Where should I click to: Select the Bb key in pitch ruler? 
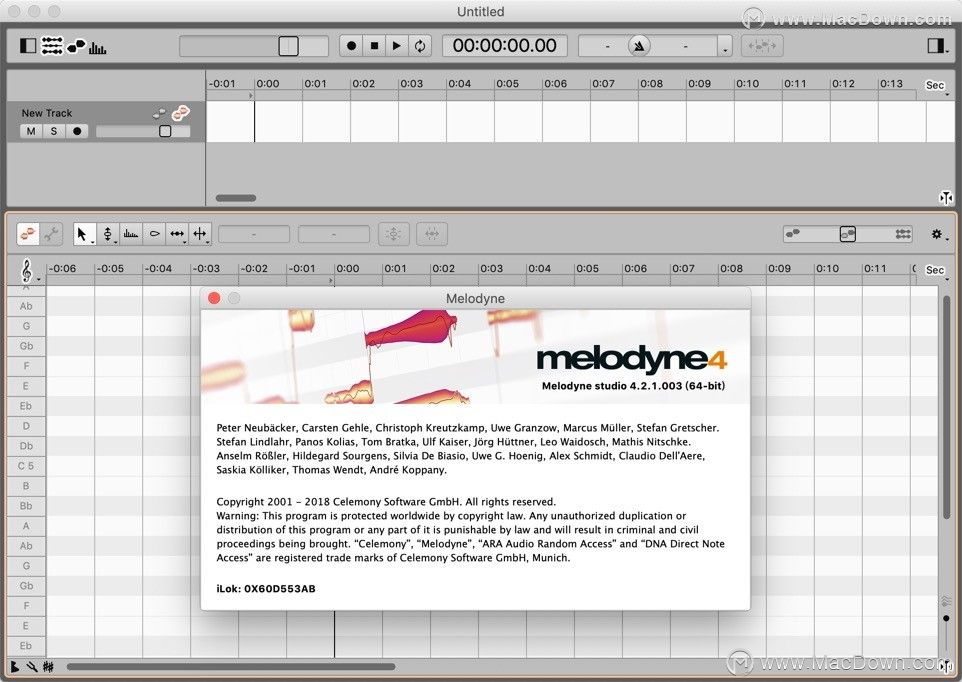tap(26, 506)
